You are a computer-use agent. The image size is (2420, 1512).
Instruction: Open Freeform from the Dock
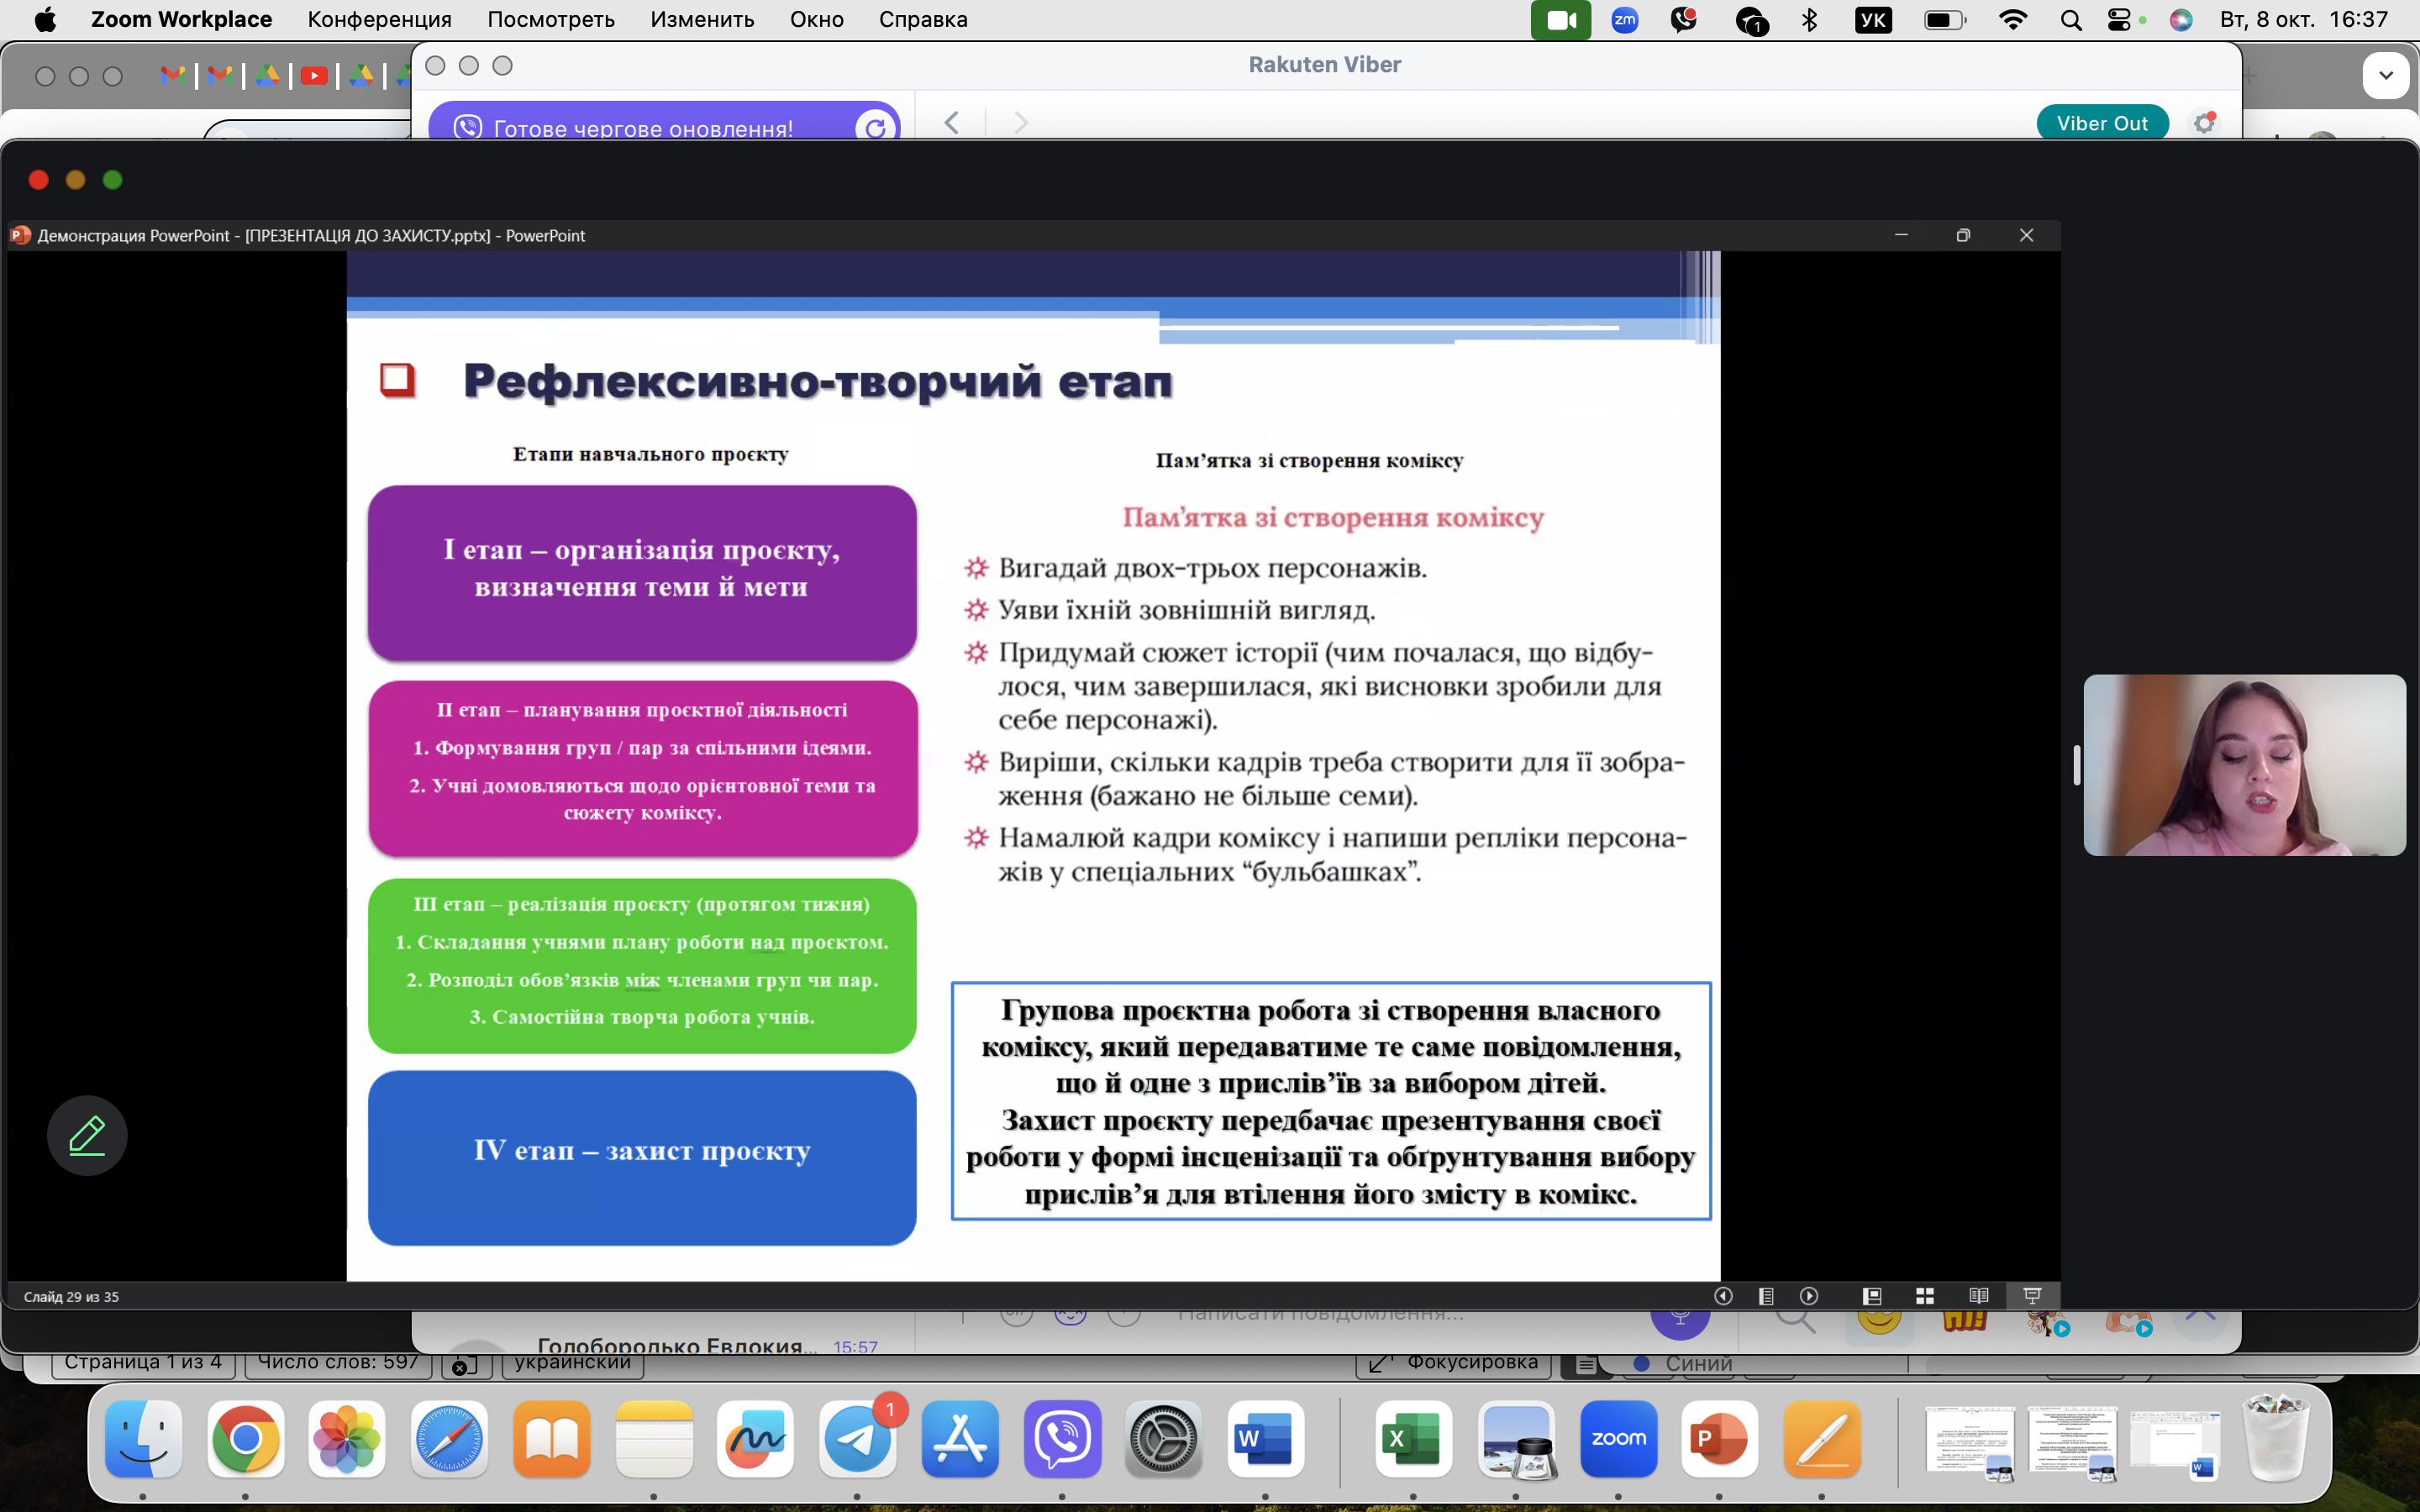tap(755, 1439)
